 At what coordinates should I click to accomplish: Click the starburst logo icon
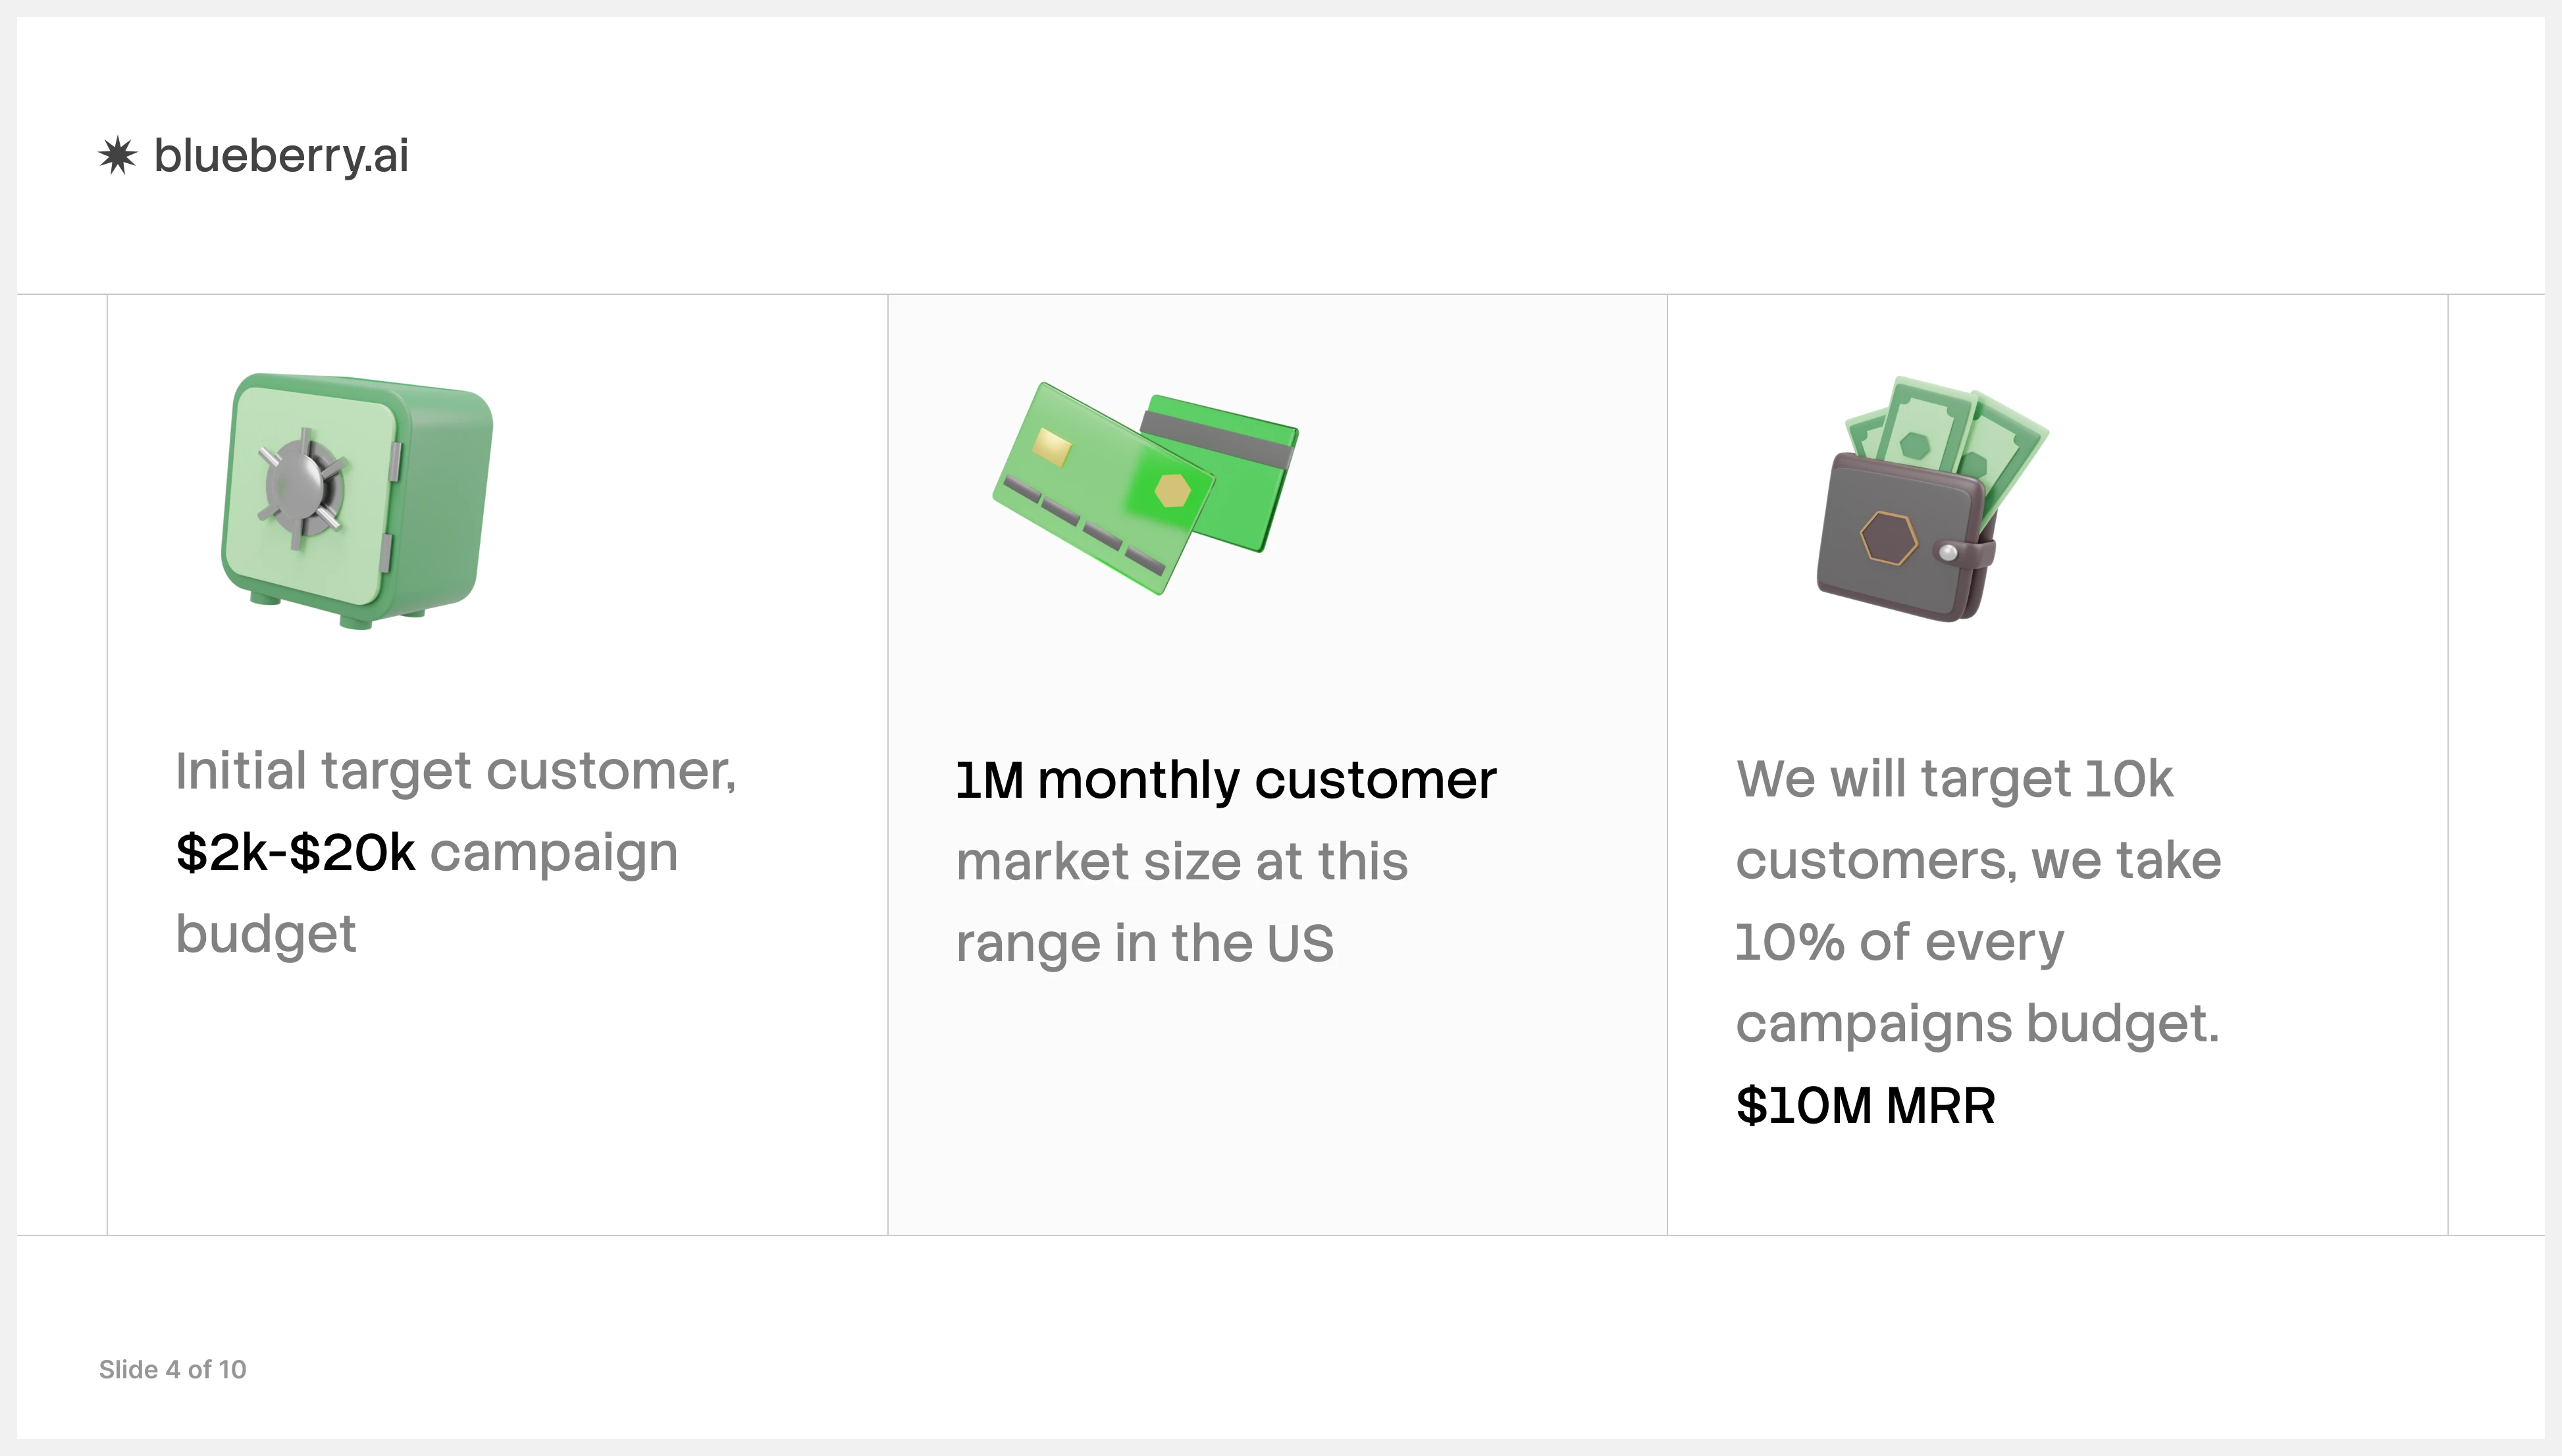118,156
